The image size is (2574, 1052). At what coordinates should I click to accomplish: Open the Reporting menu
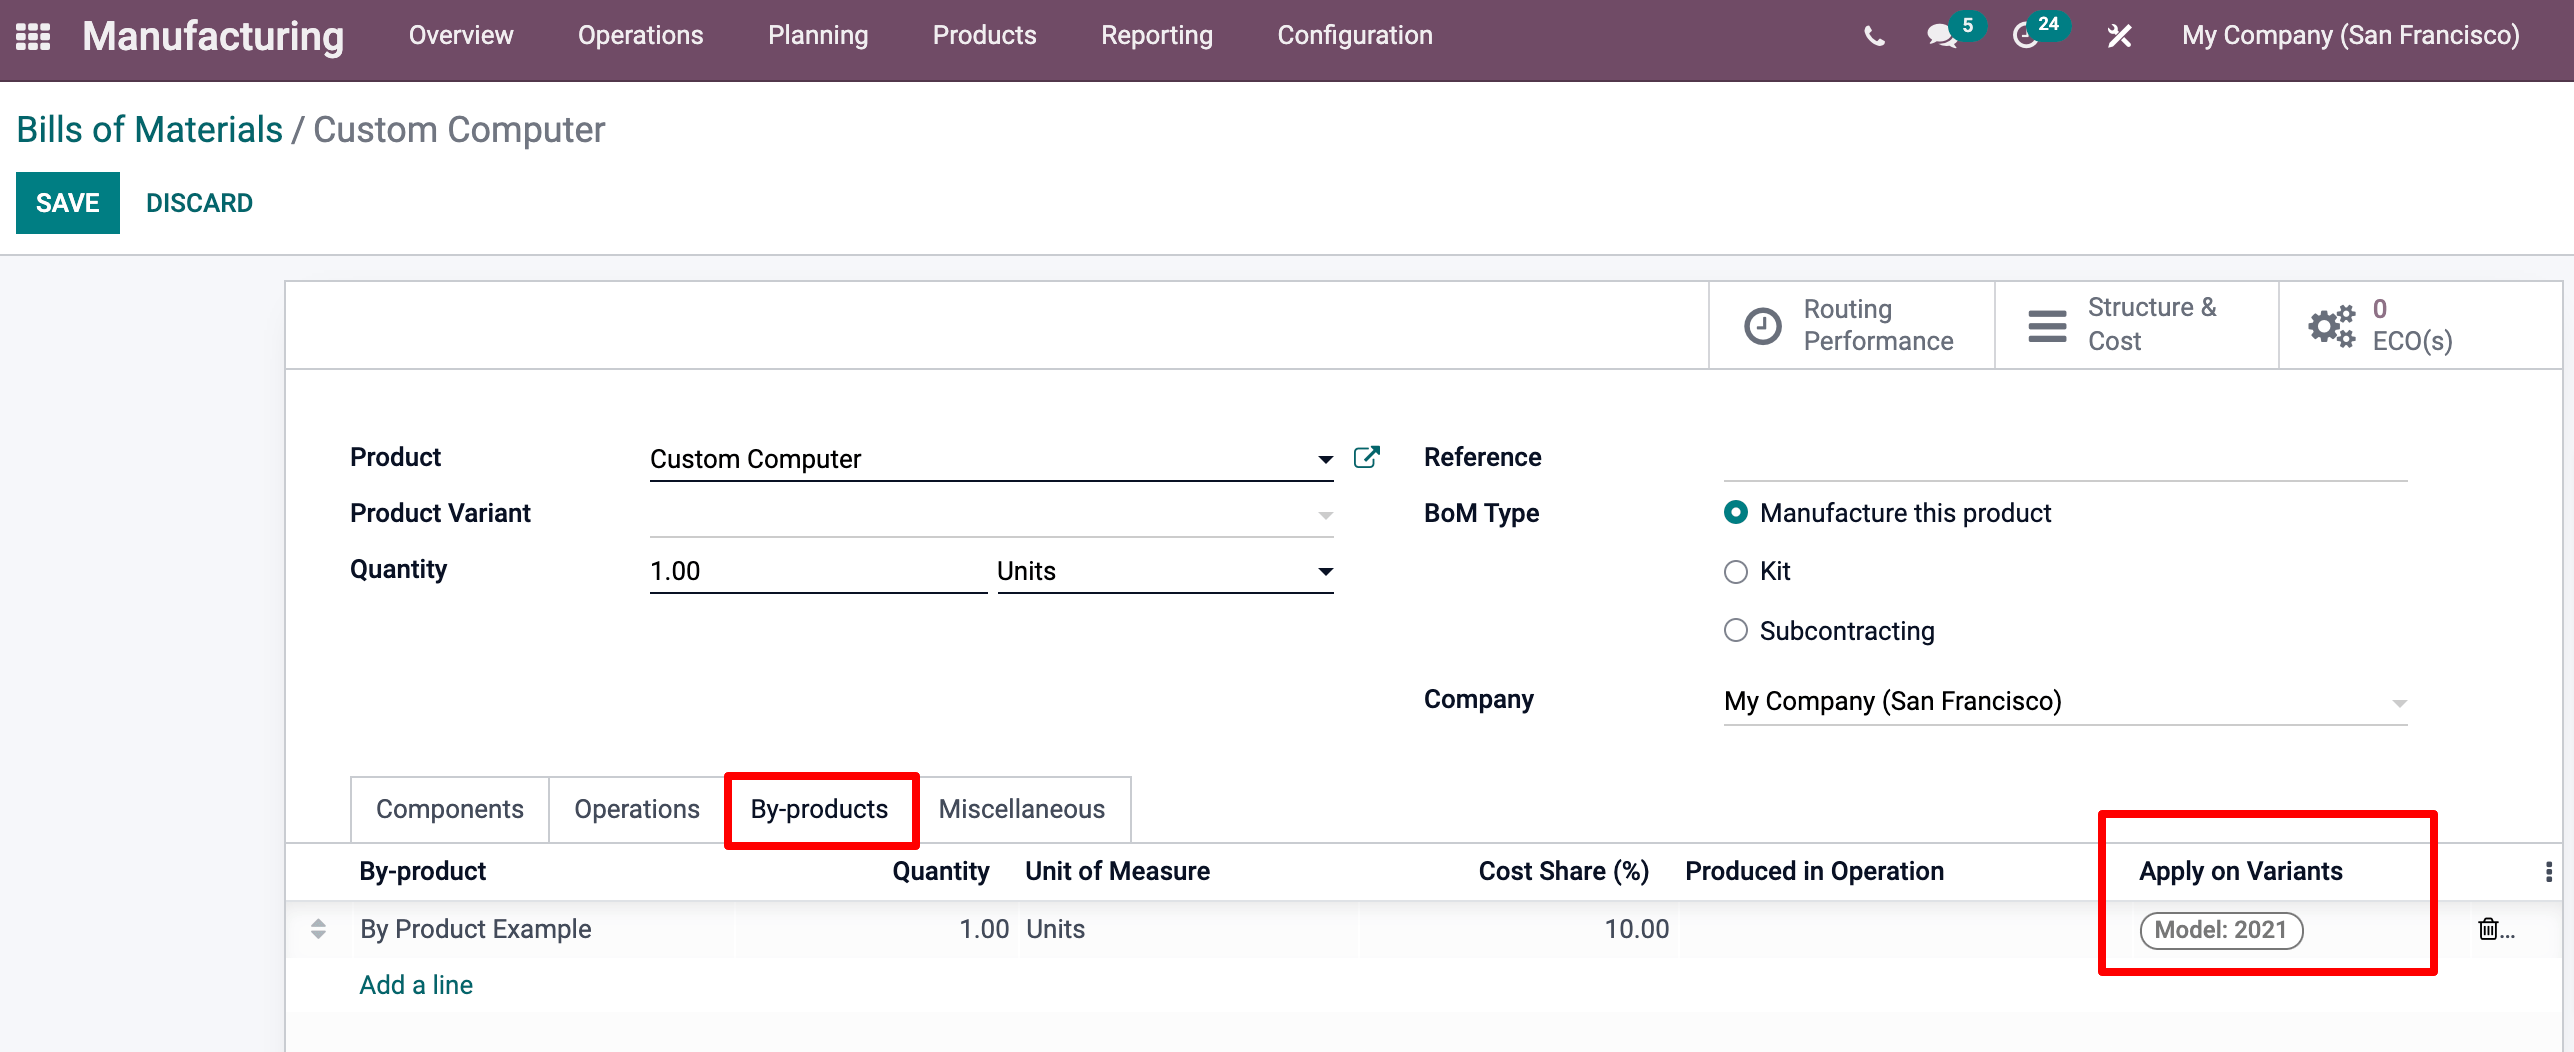pos(1157,36)
